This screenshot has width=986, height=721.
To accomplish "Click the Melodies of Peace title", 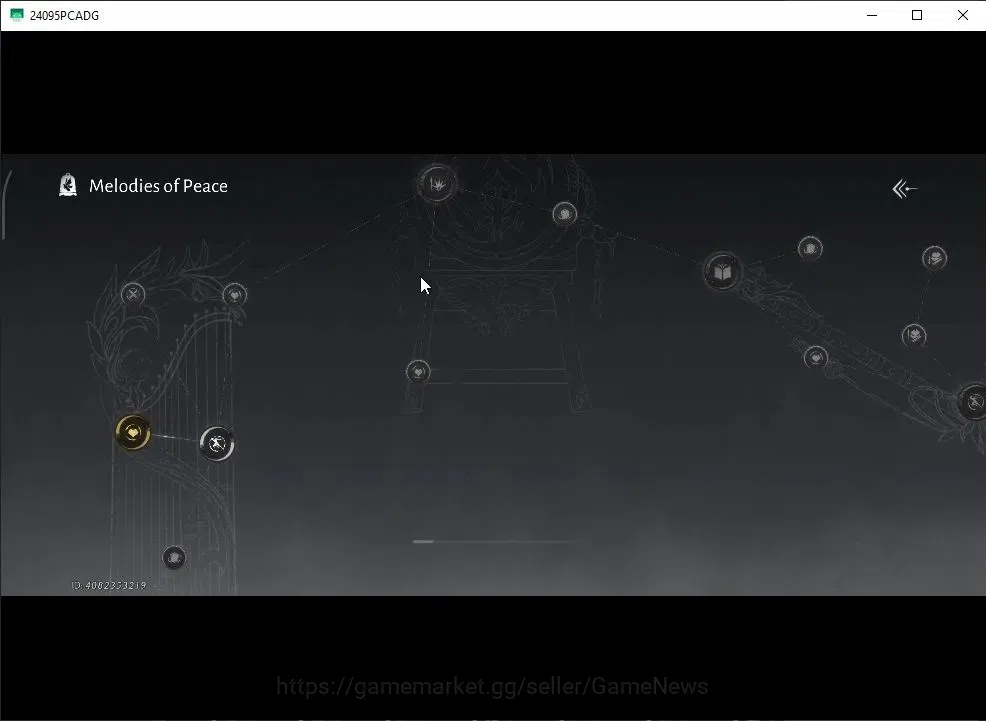I will pyautogui.click(x=158, y=186).
